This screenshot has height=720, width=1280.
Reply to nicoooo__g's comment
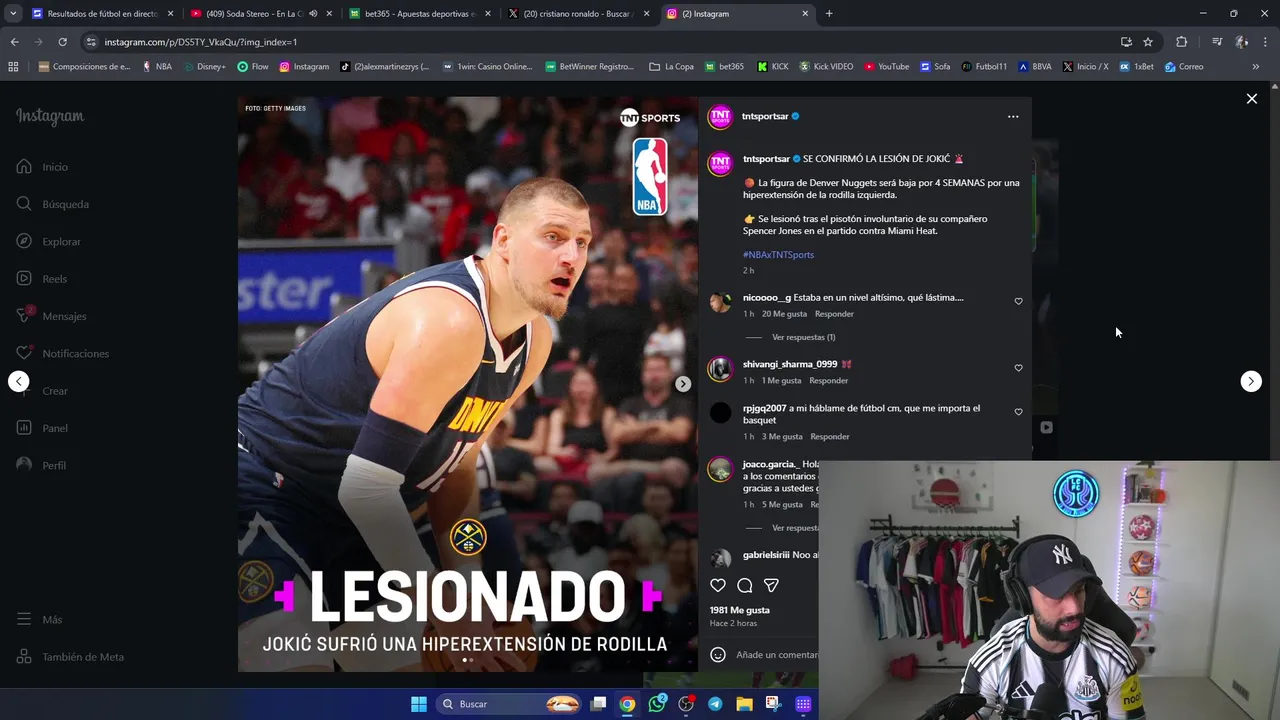click(x=834, y=314)
